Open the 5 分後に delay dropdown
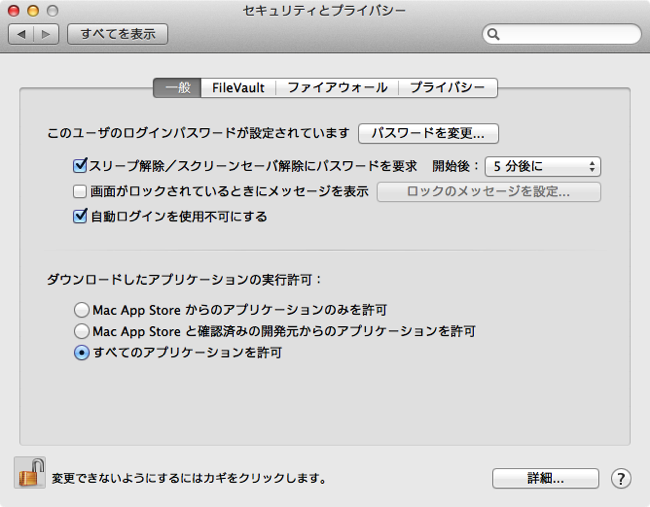 coord(543,167)
